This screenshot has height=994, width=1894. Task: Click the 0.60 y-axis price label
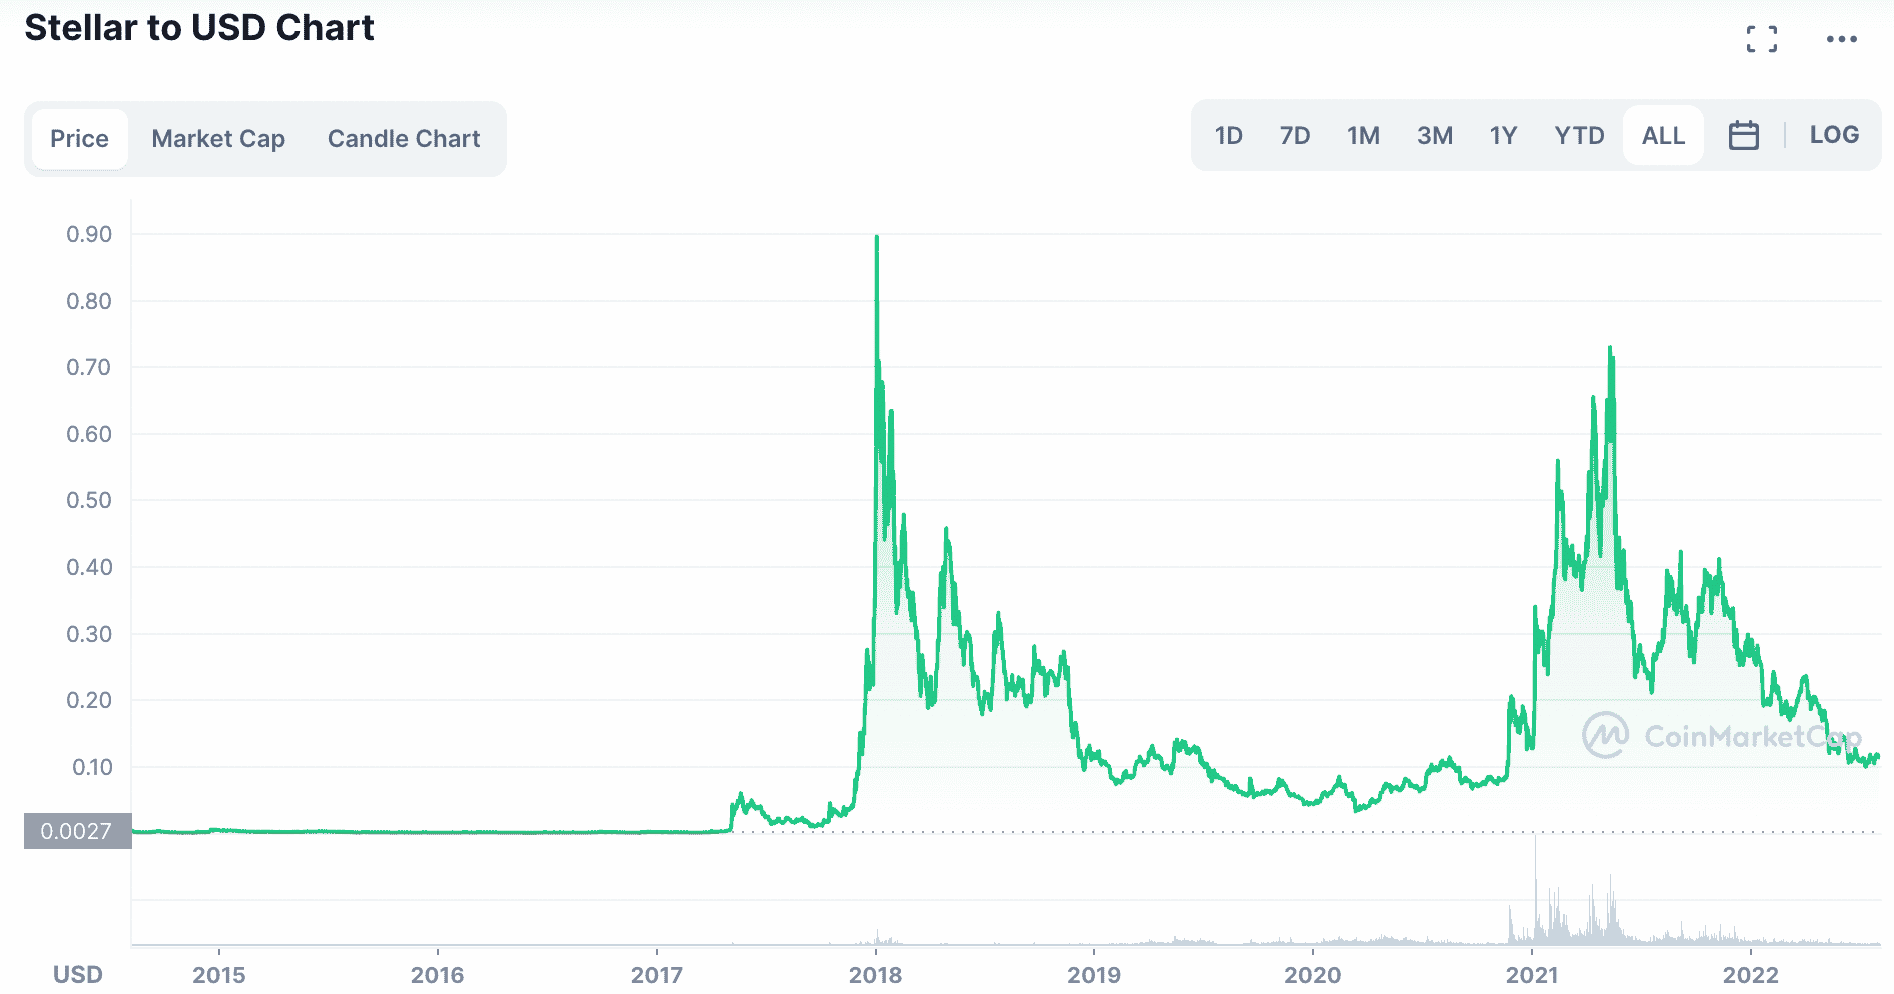click(x=89, y=434)
